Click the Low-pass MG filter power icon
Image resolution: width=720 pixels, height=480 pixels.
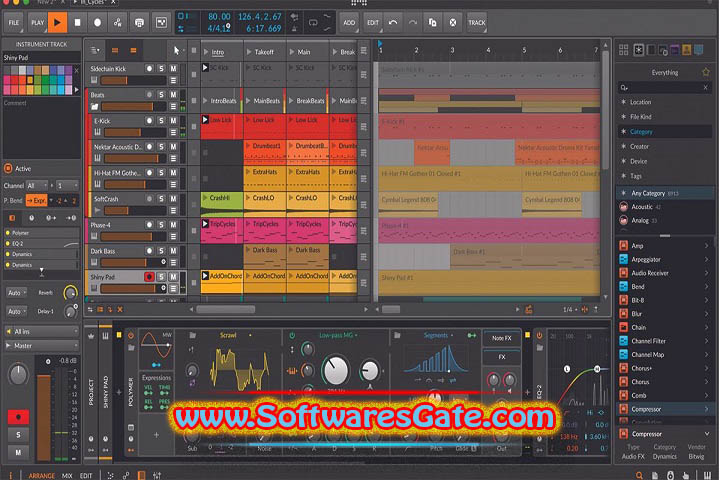[x=292, y=335]
